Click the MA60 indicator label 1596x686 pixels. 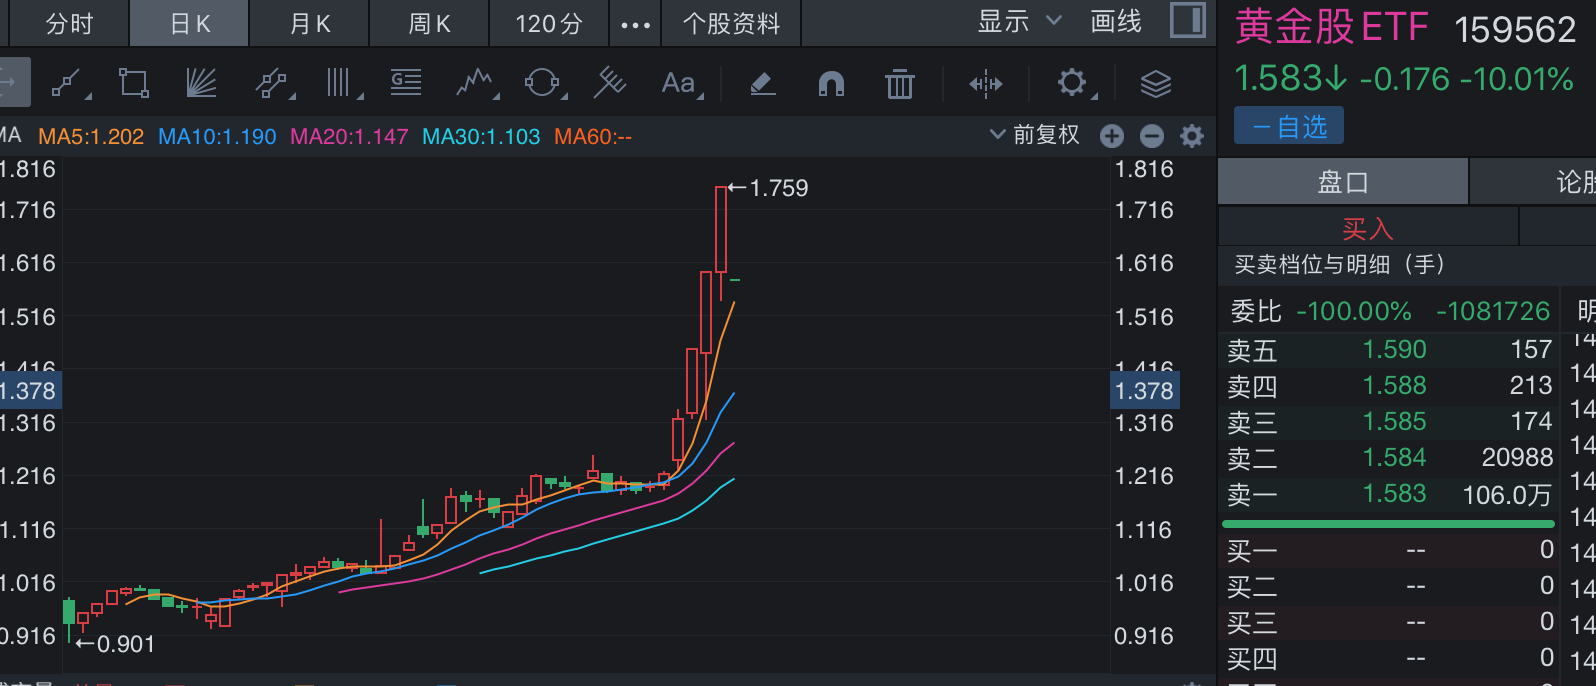(x=593, y=136)
